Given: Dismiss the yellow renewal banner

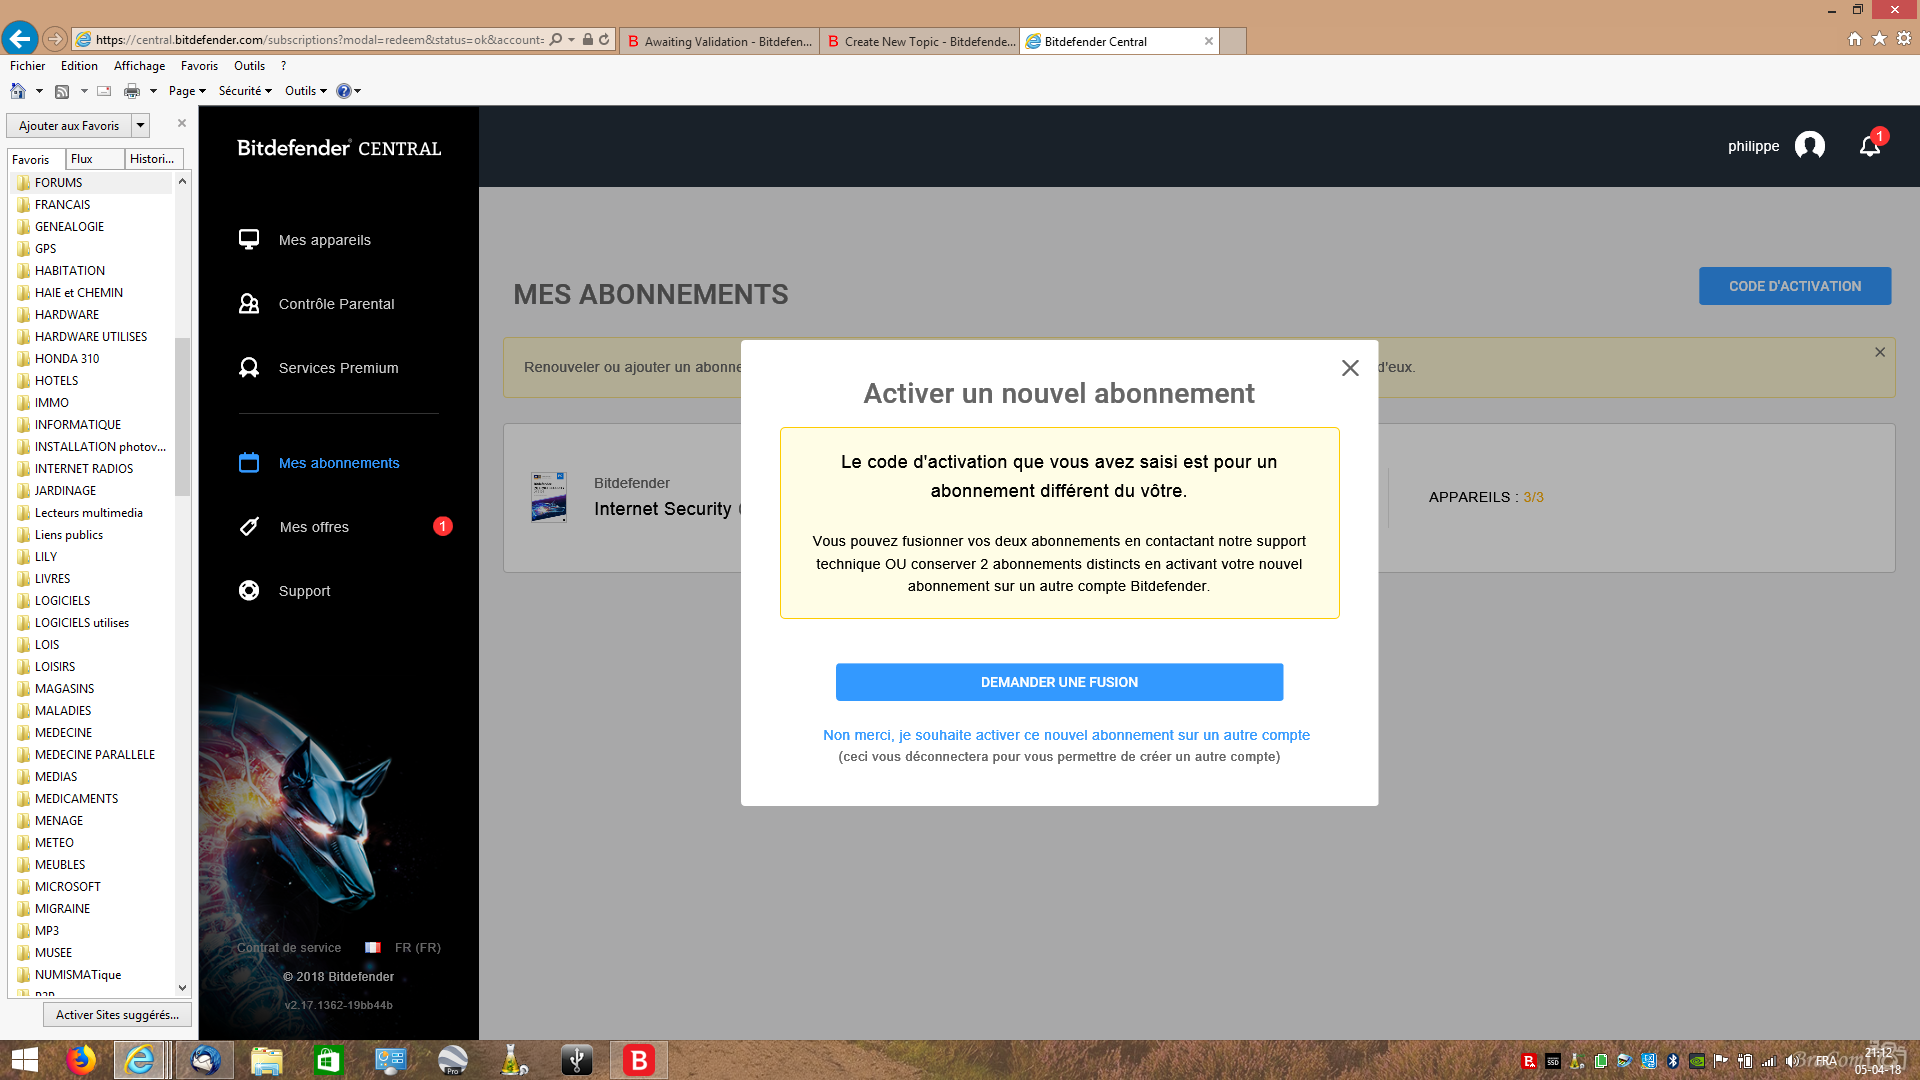Looking at the screenshot, I should click(x=1880, y=352).
